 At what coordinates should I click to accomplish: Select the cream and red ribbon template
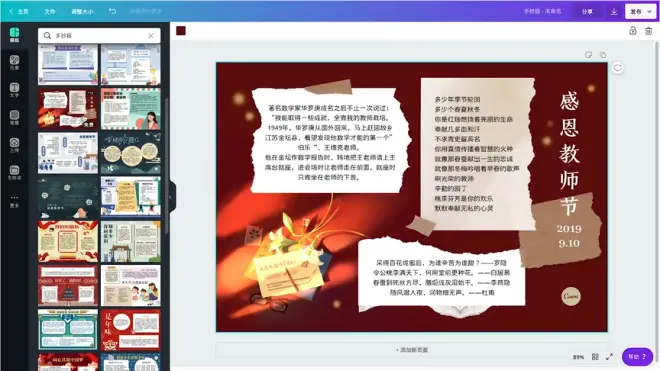(68, 241)
